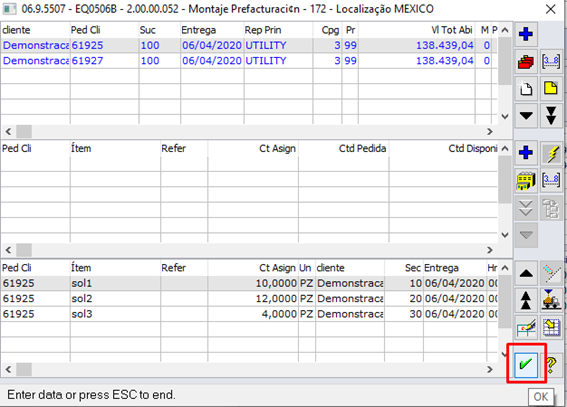The width and height of the screenshot is (567, 407).
Task: Click the single black down arrow button
Action: pos(526,116)
